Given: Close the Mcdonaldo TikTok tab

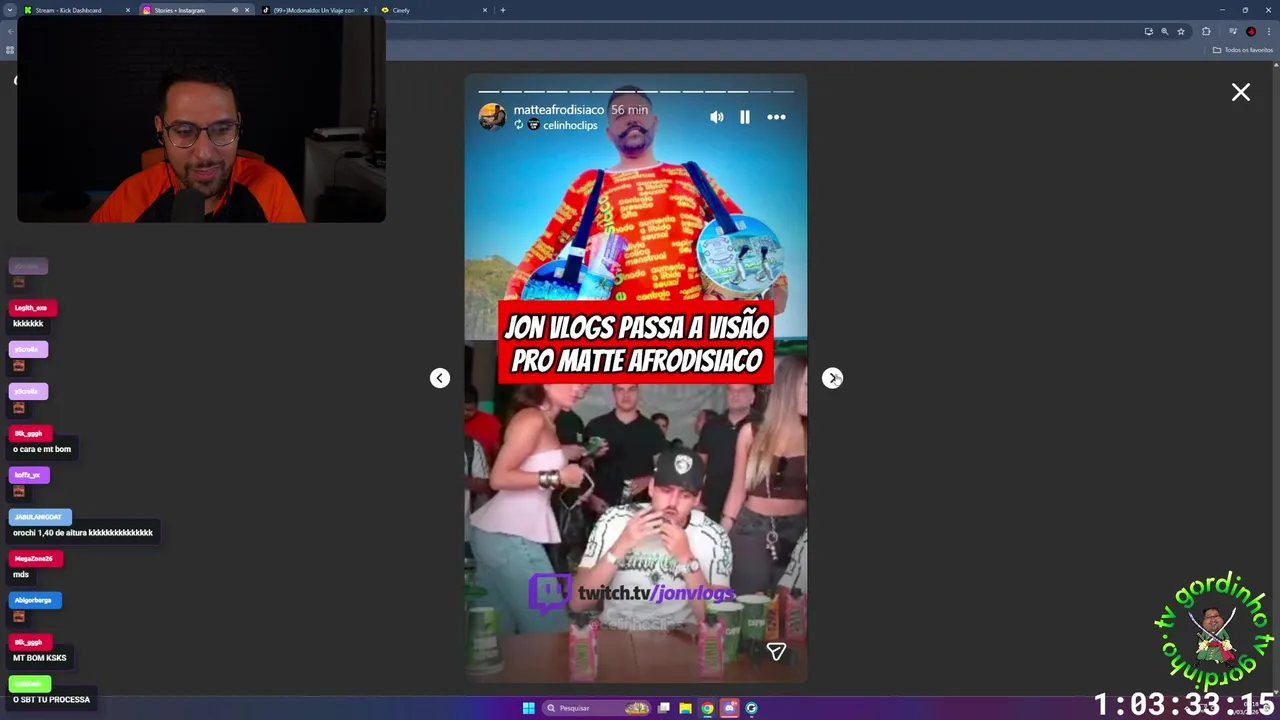Looking at the screenshot, I should (x=366, y=10).
